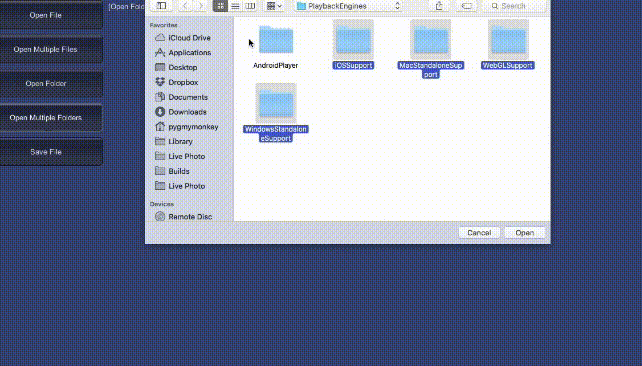Open the PlaybackEngines path dropdown

[348, 6]
